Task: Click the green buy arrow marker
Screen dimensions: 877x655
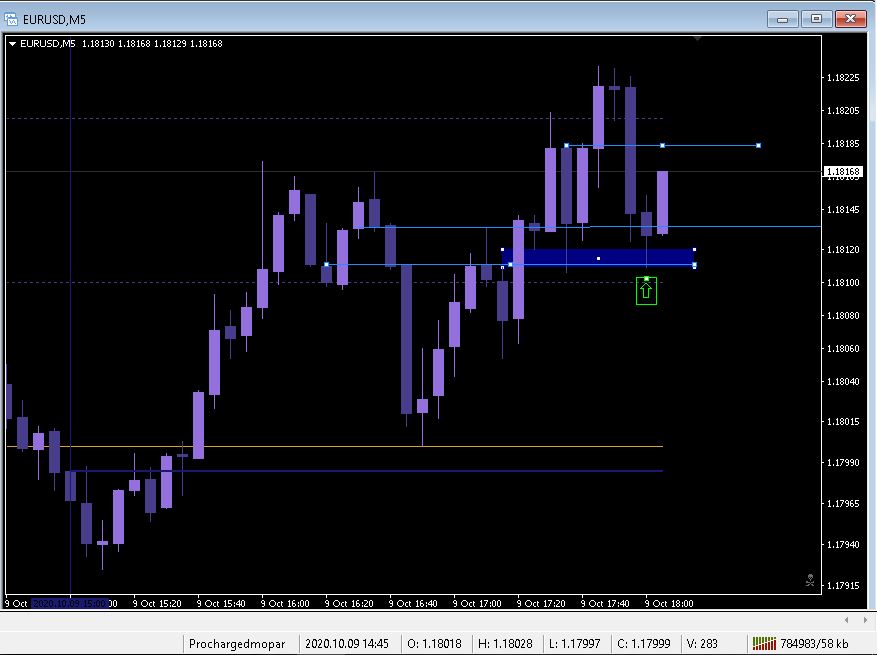Action: (646, 291)
